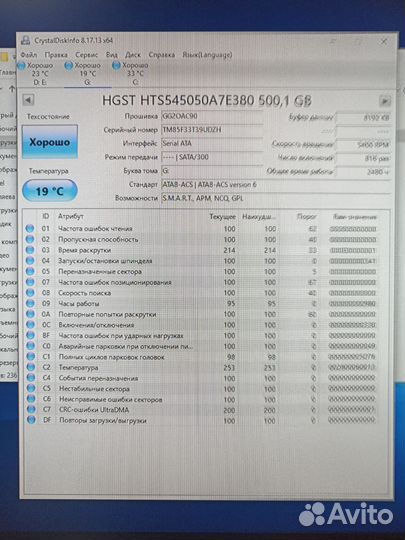This screenshot has width=405, height=540.
Task: Click status icon for Повторы загрузки/выгрузки
Action: [31, 420]
